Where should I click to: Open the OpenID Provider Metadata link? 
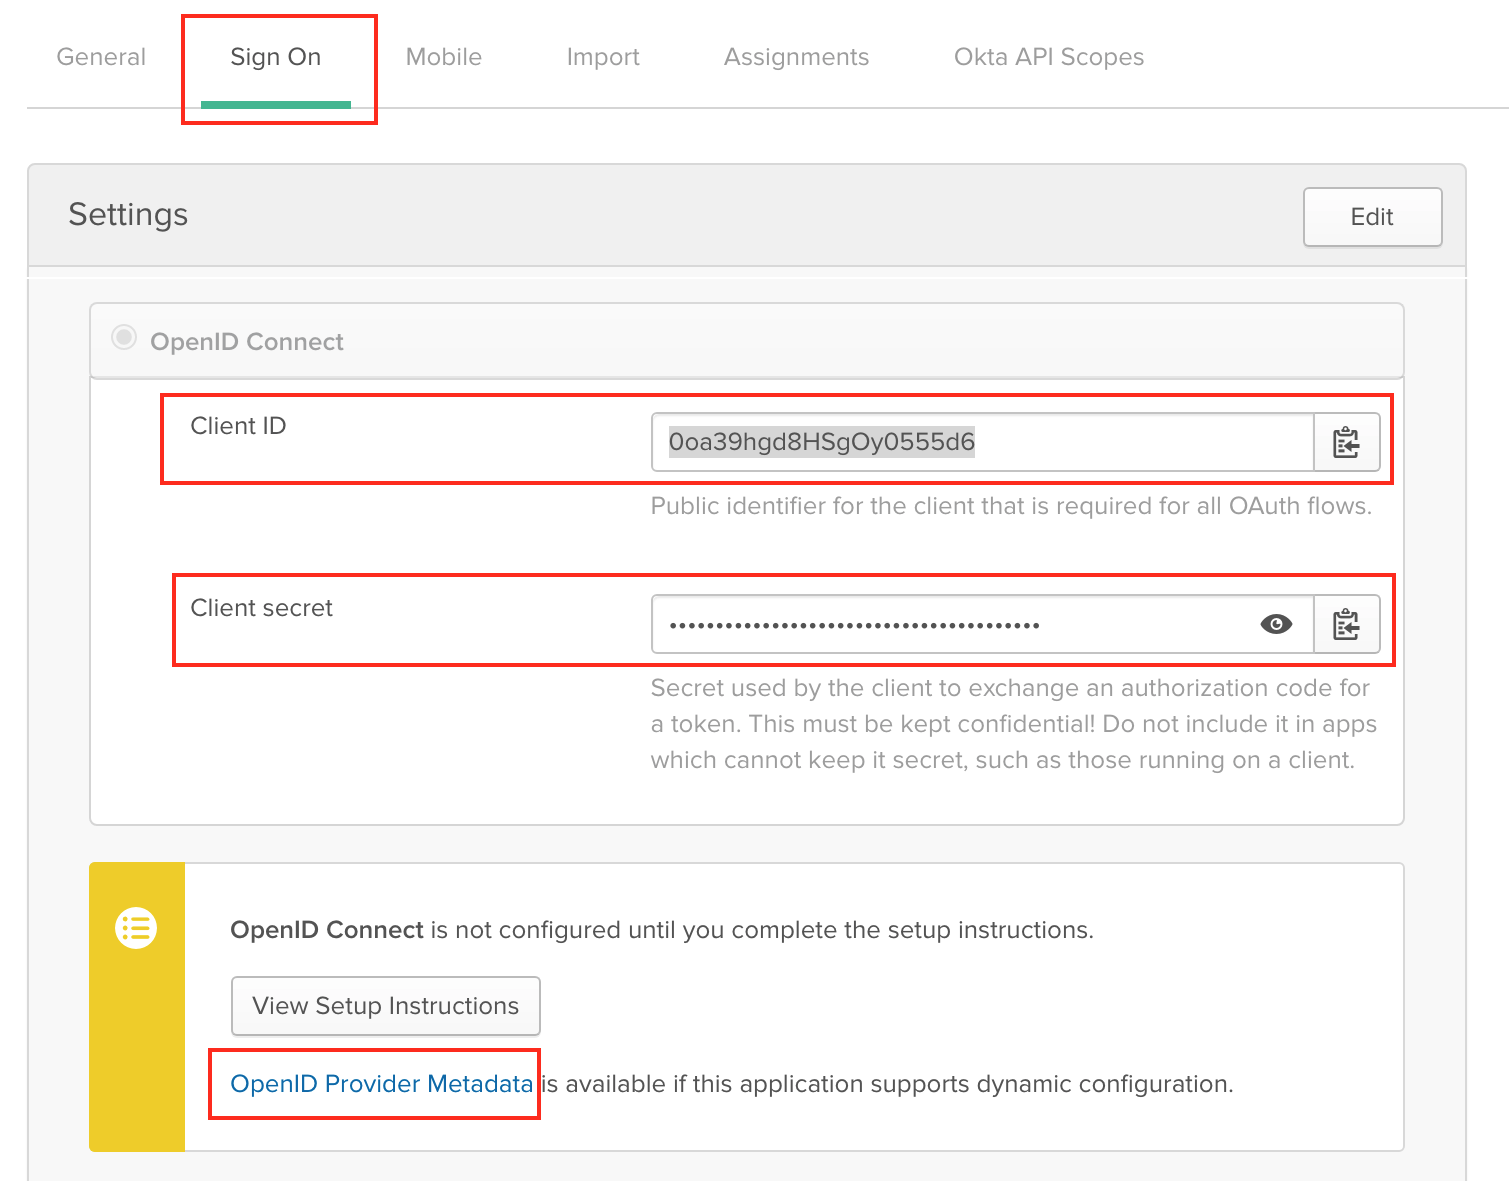tap(381, 1083)
